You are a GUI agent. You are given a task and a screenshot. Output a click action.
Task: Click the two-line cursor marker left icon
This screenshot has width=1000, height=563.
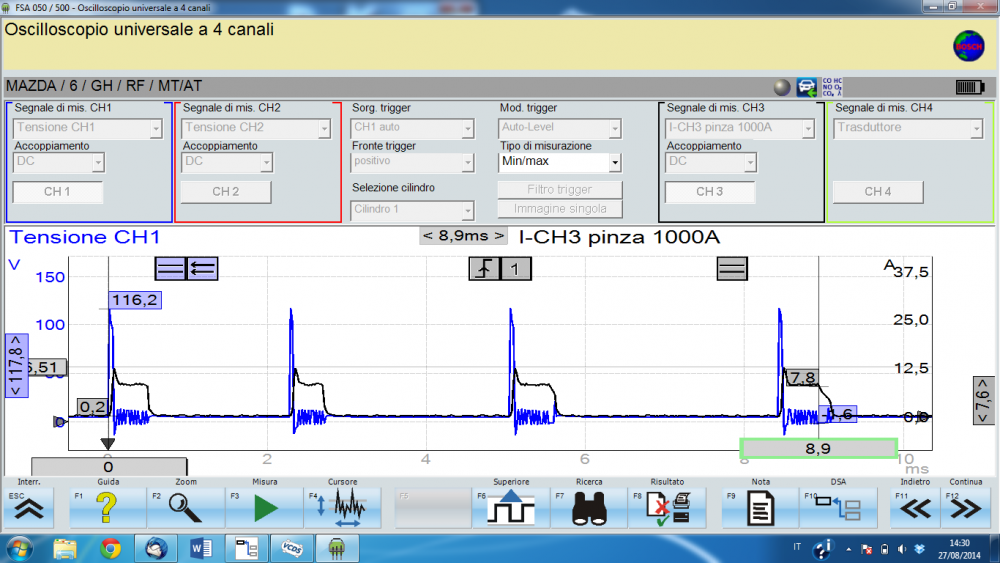click(x=170, y=268)
